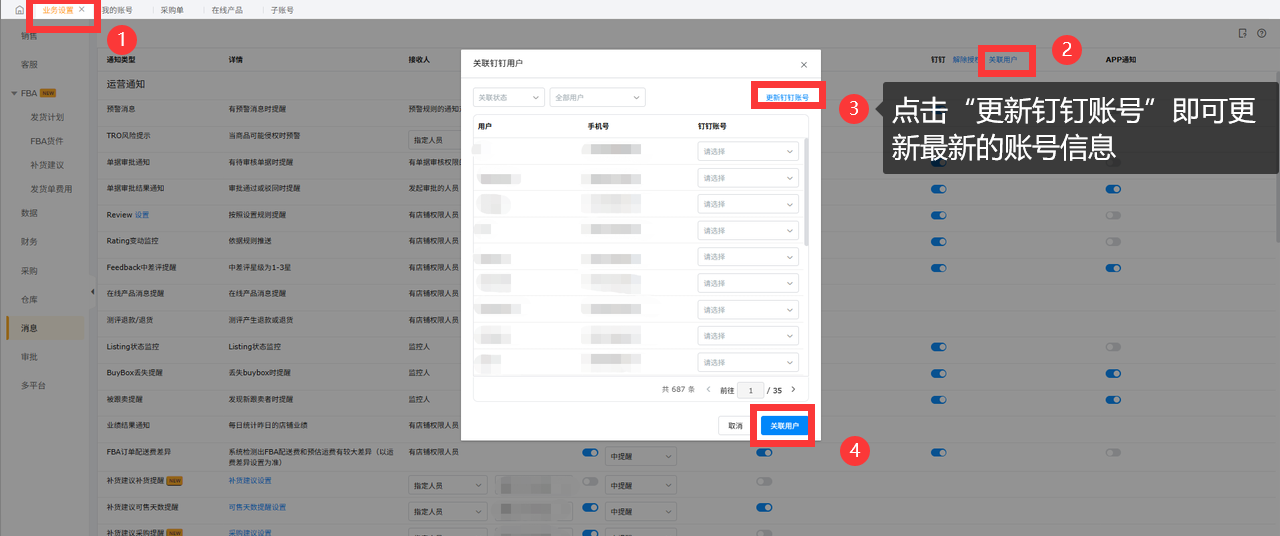Click the 手机号 column header in dialog
This screenshot has width=1280, height=536.
(x=598, y=127)
